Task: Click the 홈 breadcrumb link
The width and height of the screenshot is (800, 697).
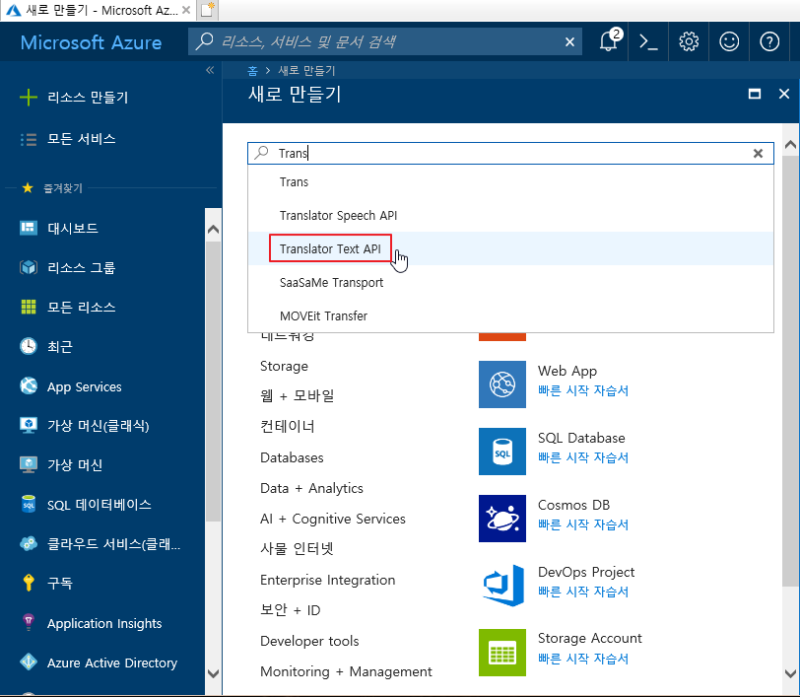Action: pos(253,70)
